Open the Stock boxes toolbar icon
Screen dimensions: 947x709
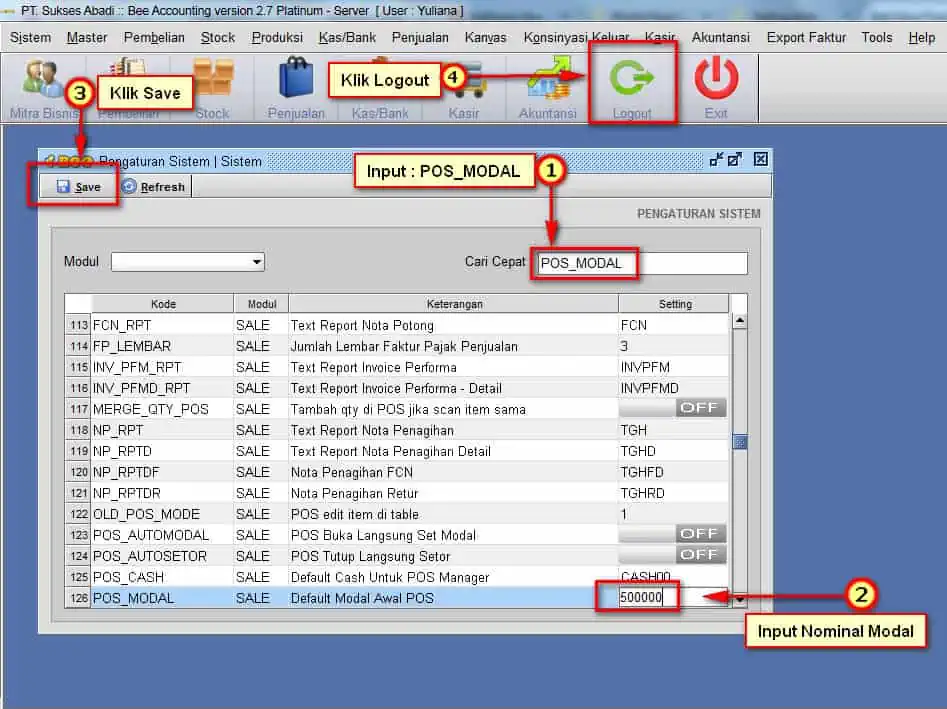pos(213,77)
